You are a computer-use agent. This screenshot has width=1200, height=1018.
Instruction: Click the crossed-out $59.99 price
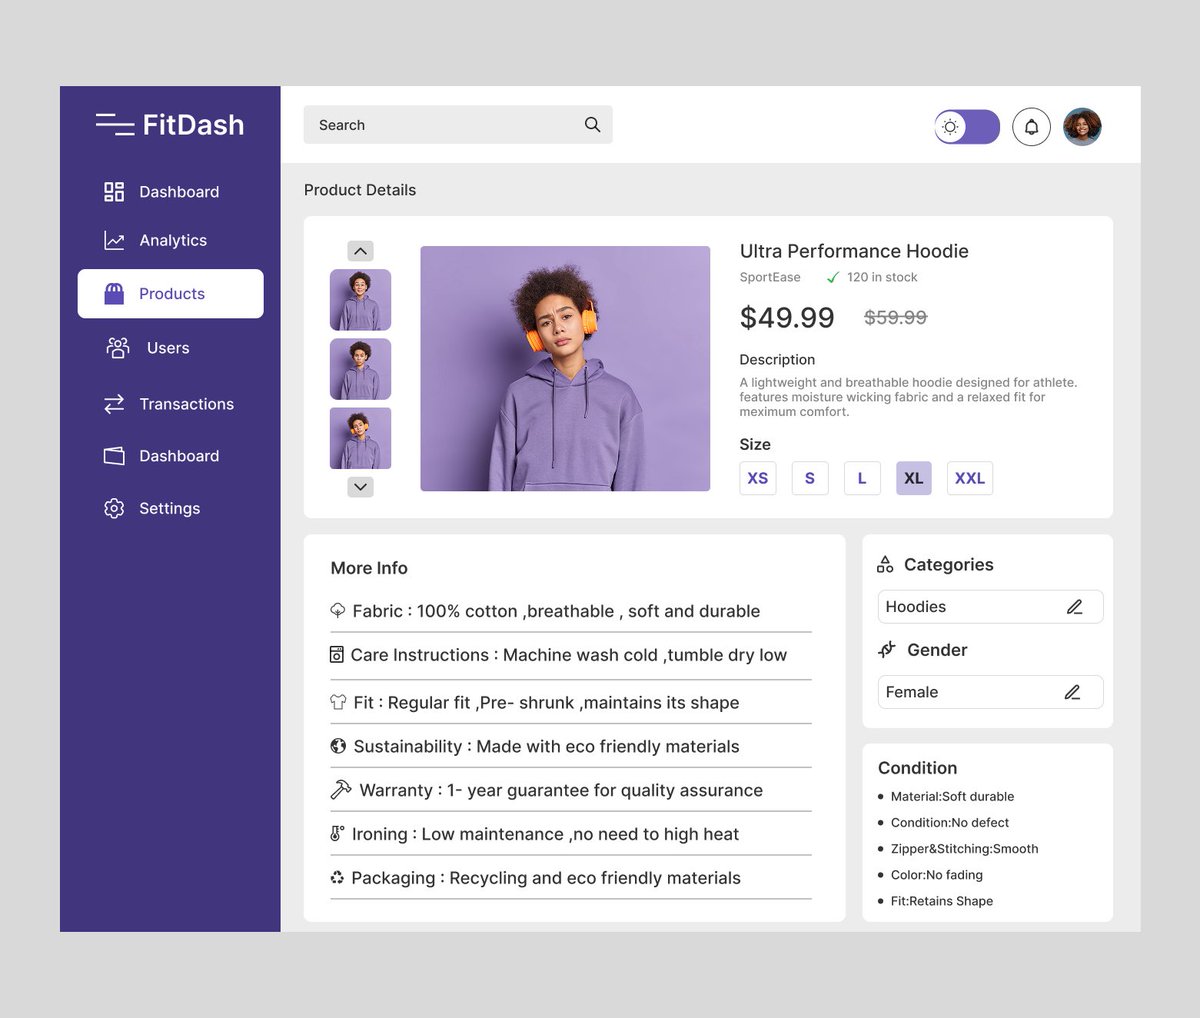(896, 318)
